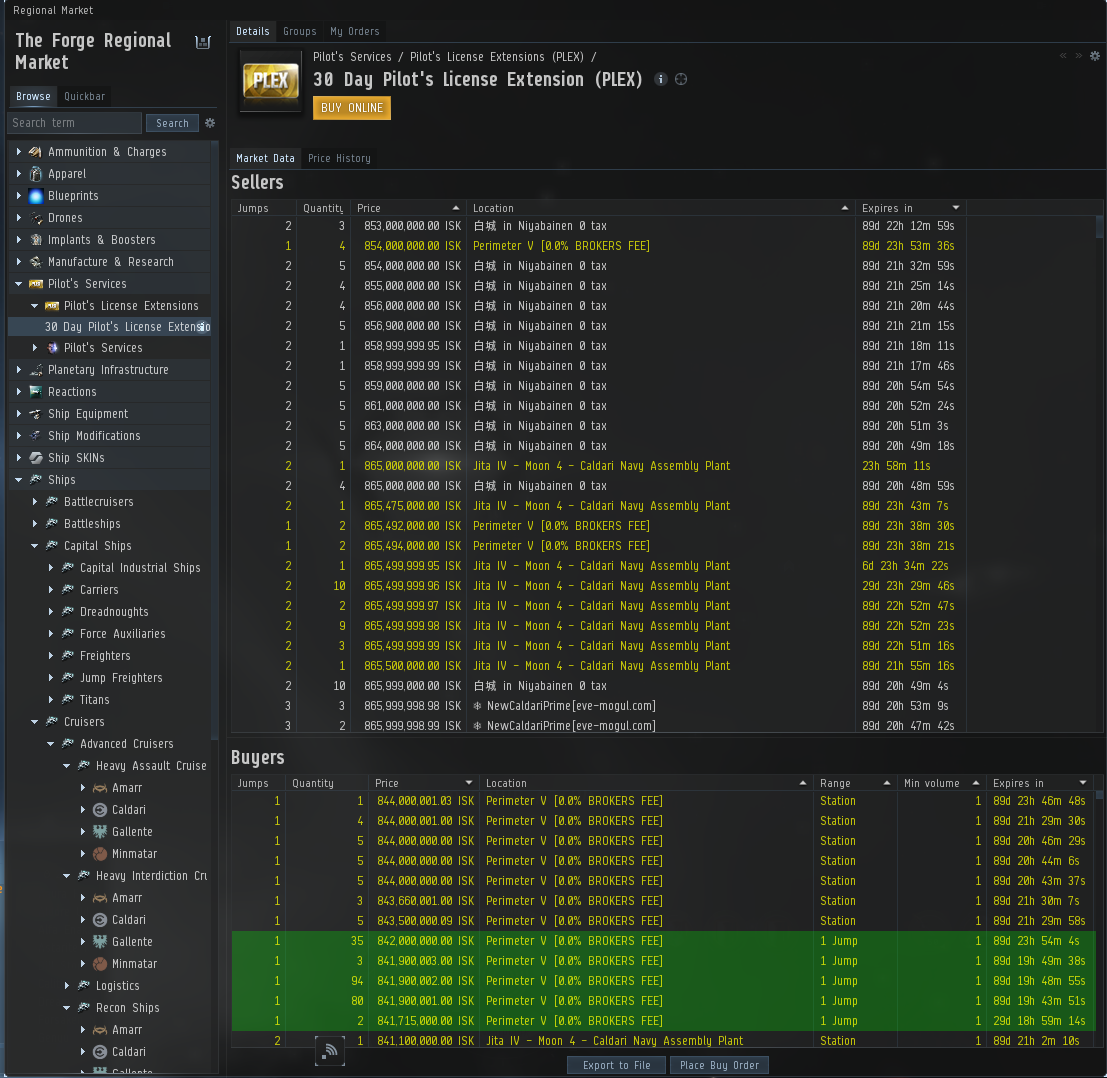This screenshot has width=1107, height=1078.
Task: Expand the Blueprints category
Action: tap(19, 196)
